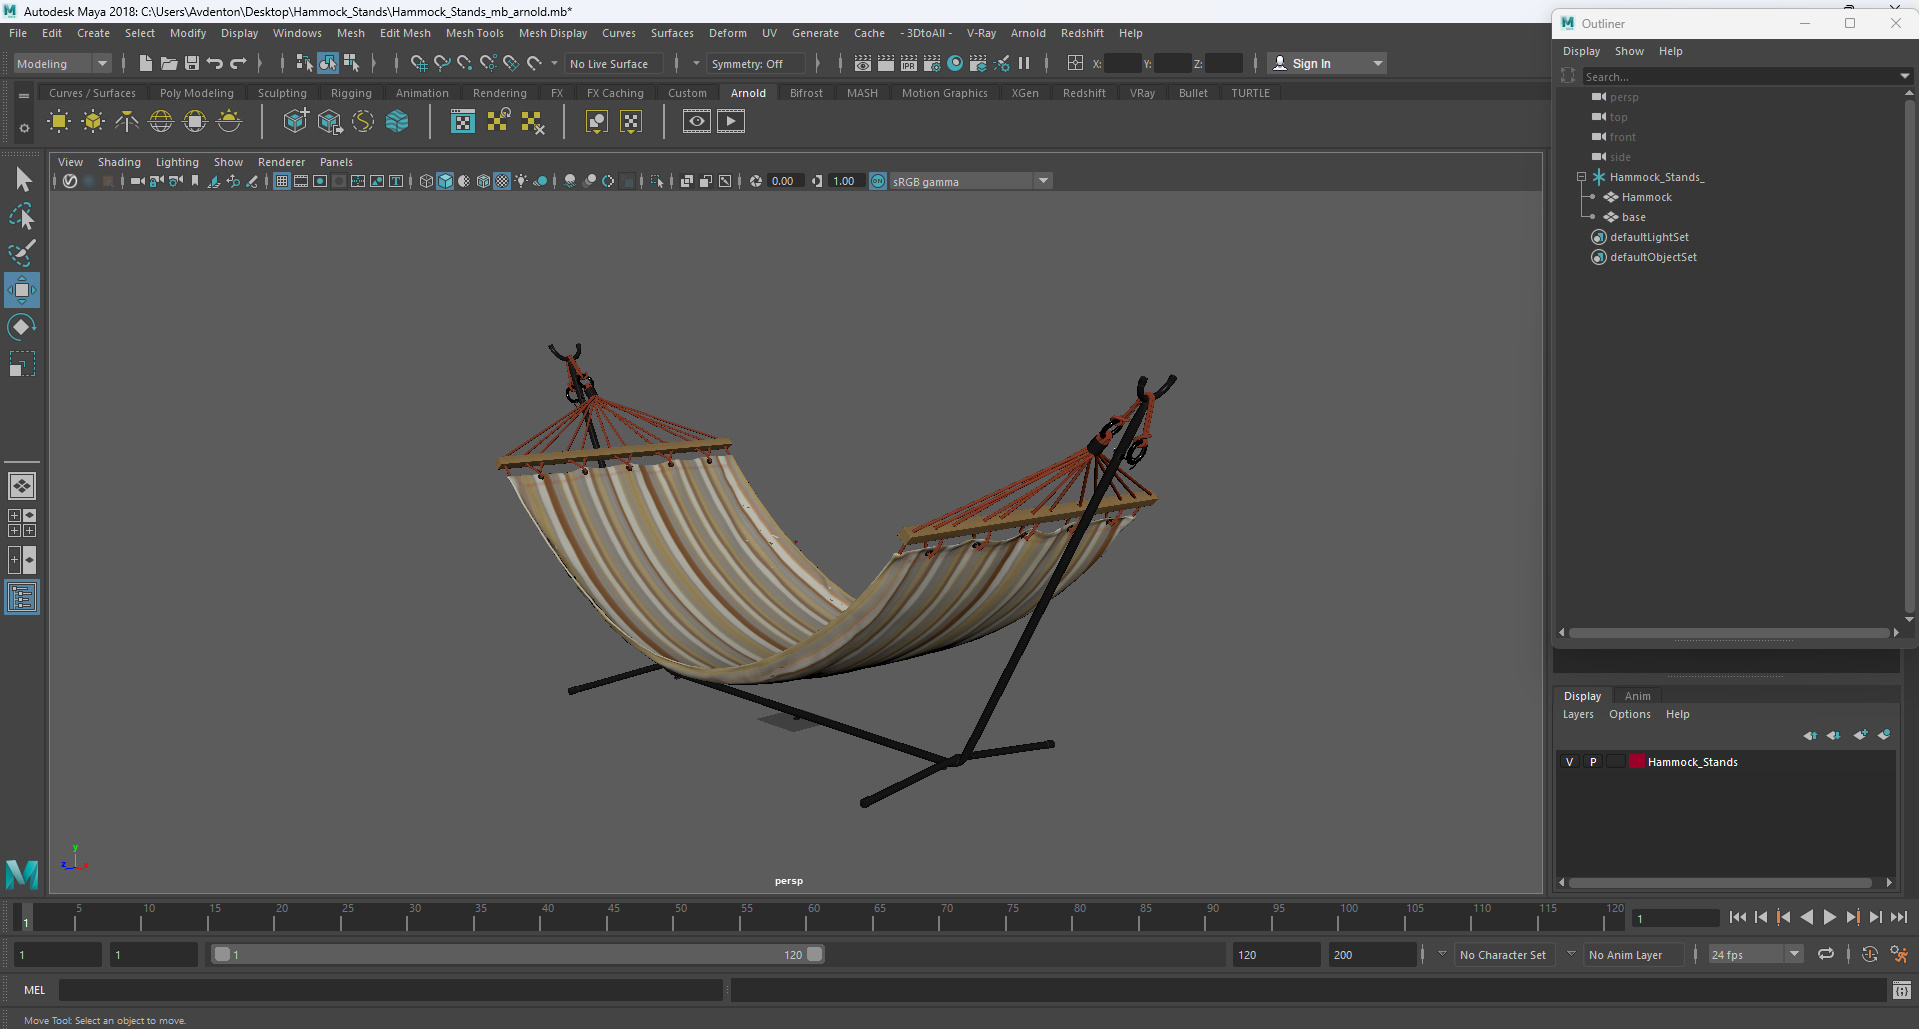Image resolution: width=1919 pixels, height=1029 pixels.
Task: Switch to the Anim layer tab
Action: coord(1637,696)
